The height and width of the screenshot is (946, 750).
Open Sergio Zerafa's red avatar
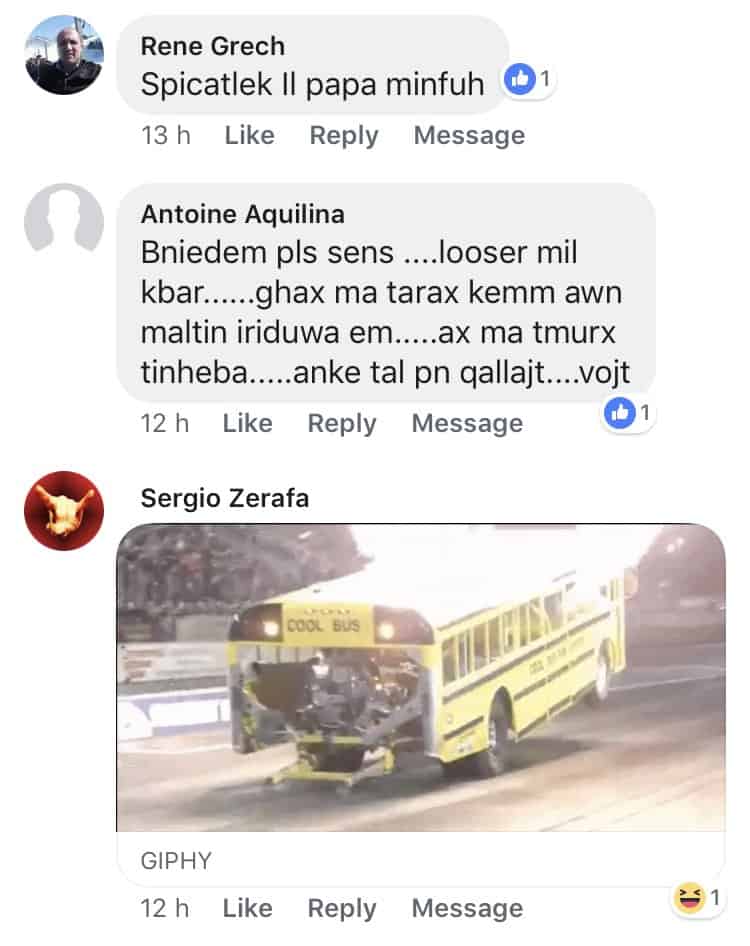pyautogui.click(x=64, y=510)
